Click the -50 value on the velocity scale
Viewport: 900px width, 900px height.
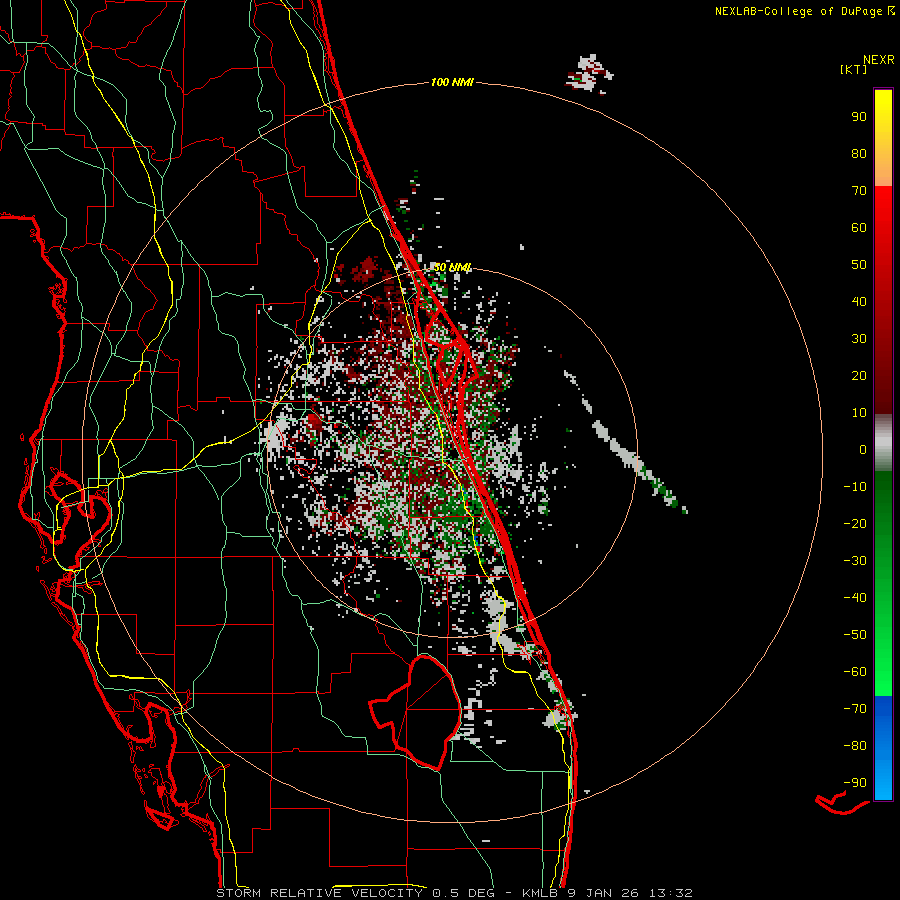(x=855, y=635)
